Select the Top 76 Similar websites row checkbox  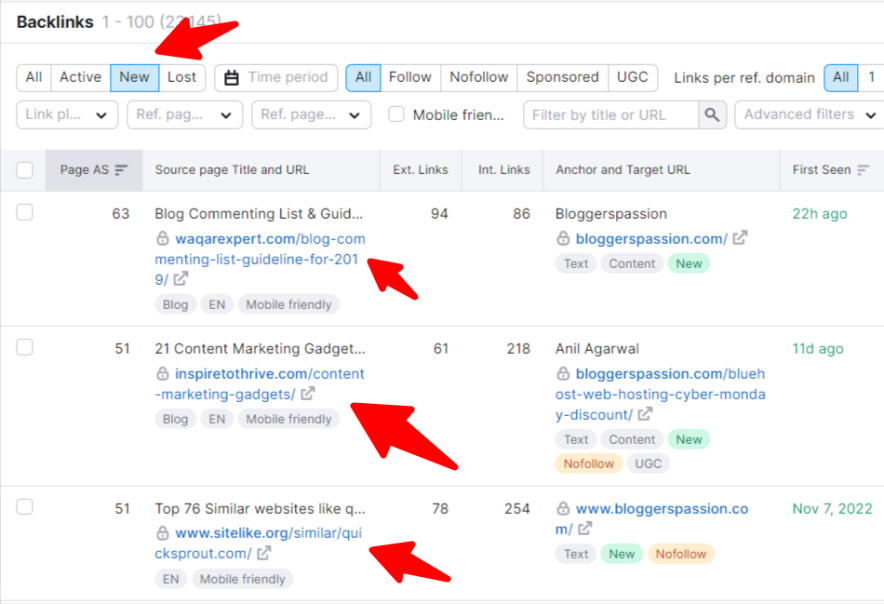(x=25, y=507)
